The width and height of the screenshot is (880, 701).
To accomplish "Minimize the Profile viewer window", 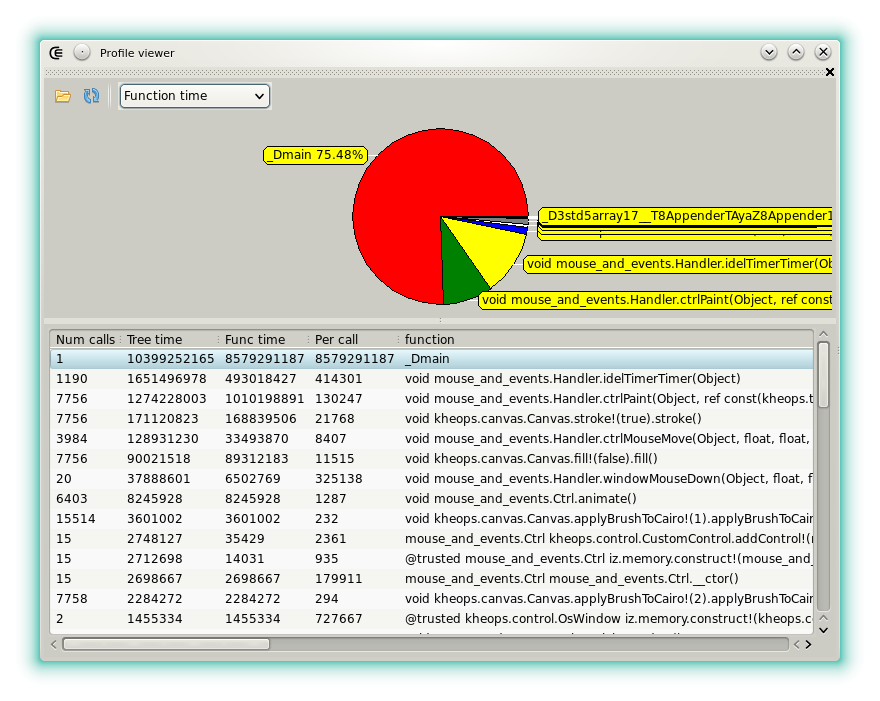I will (768, 52).
